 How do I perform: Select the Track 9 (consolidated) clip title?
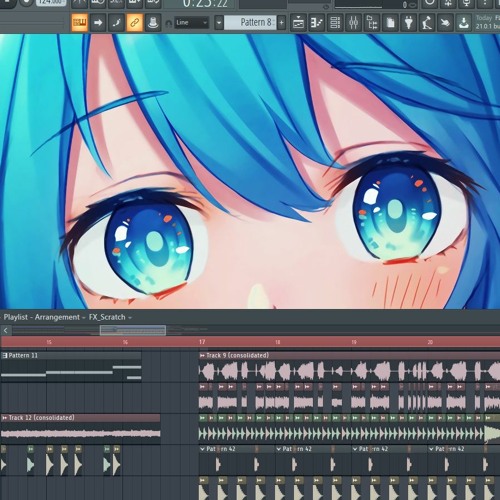[237, 355]
